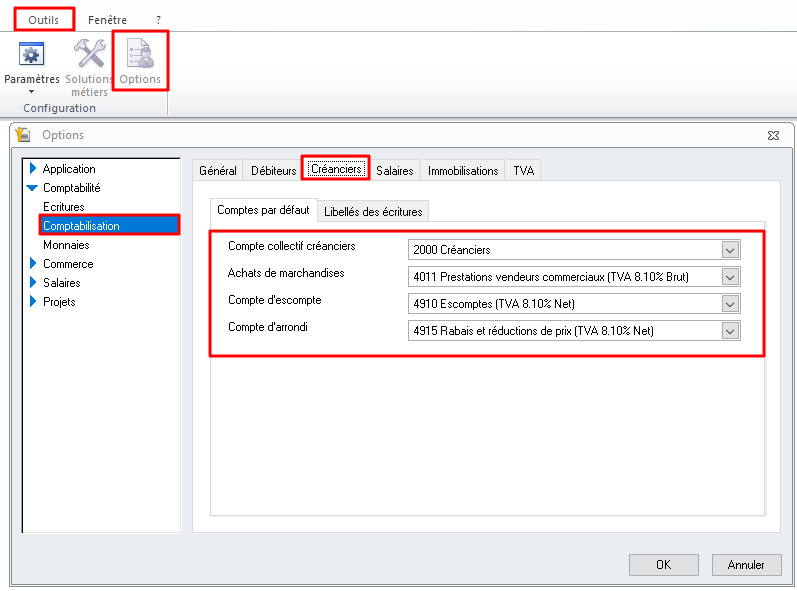Click the OK button

663,565
